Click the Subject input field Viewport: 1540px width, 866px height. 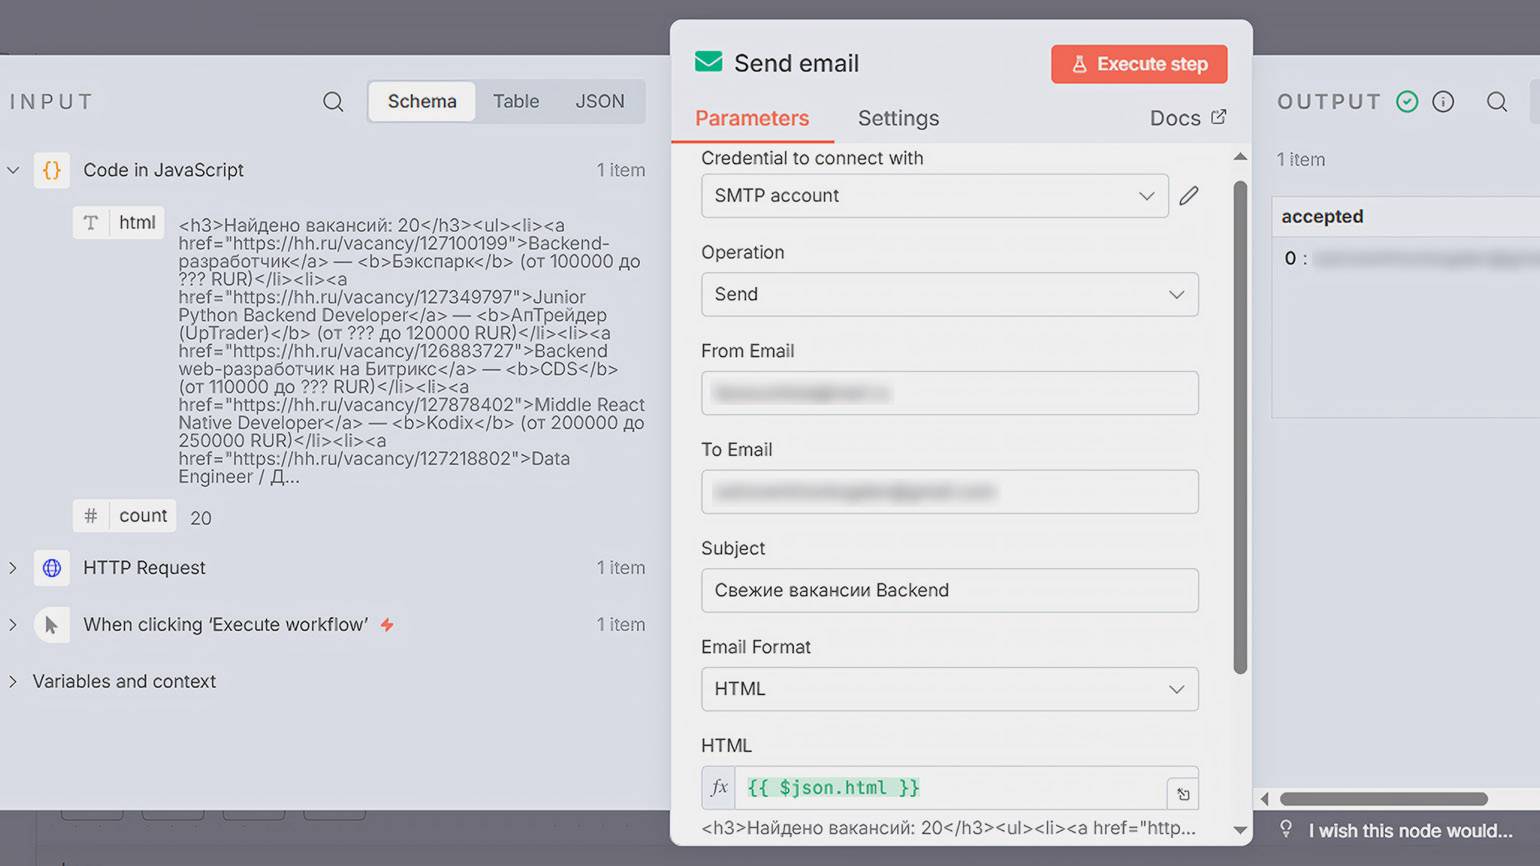pos(949,591)
